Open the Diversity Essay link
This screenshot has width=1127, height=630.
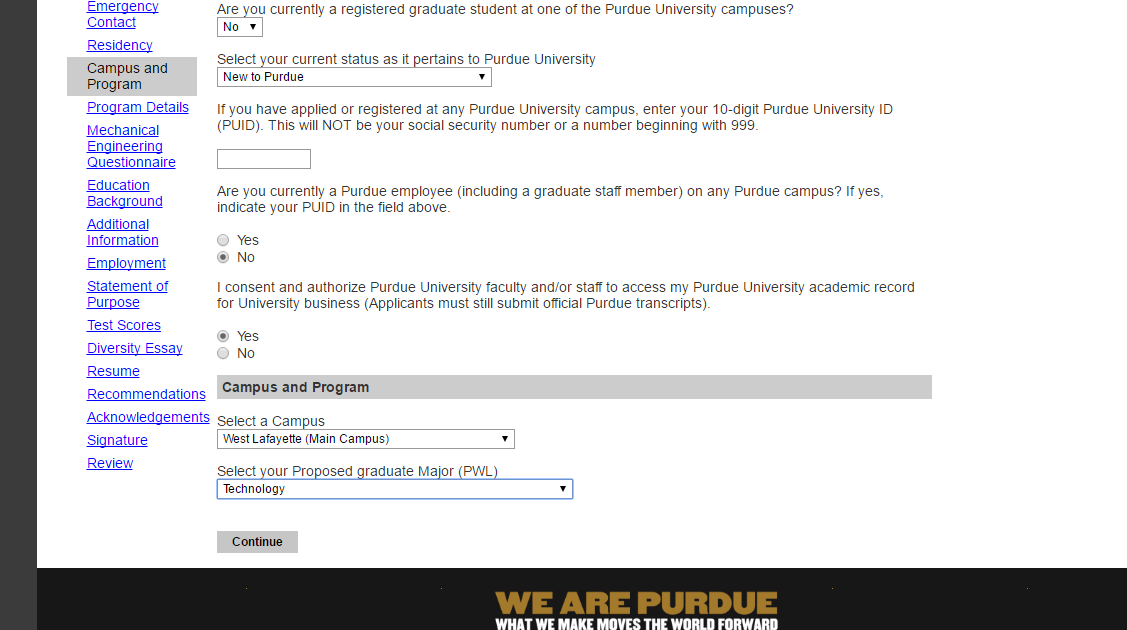pos(135,348)
